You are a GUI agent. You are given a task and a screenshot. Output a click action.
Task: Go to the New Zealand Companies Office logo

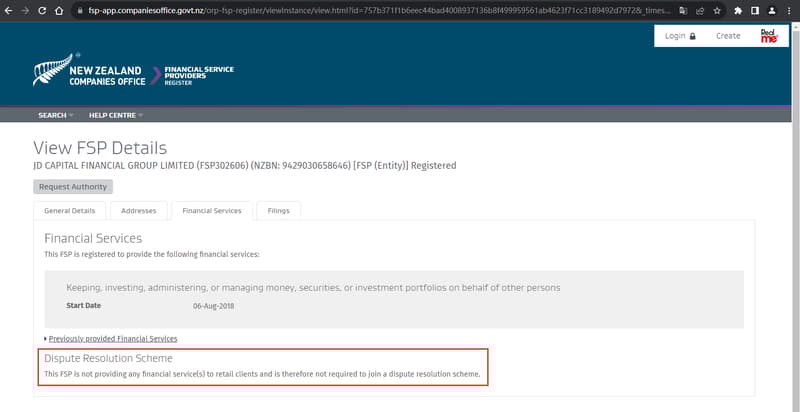[x=89, y=70]
